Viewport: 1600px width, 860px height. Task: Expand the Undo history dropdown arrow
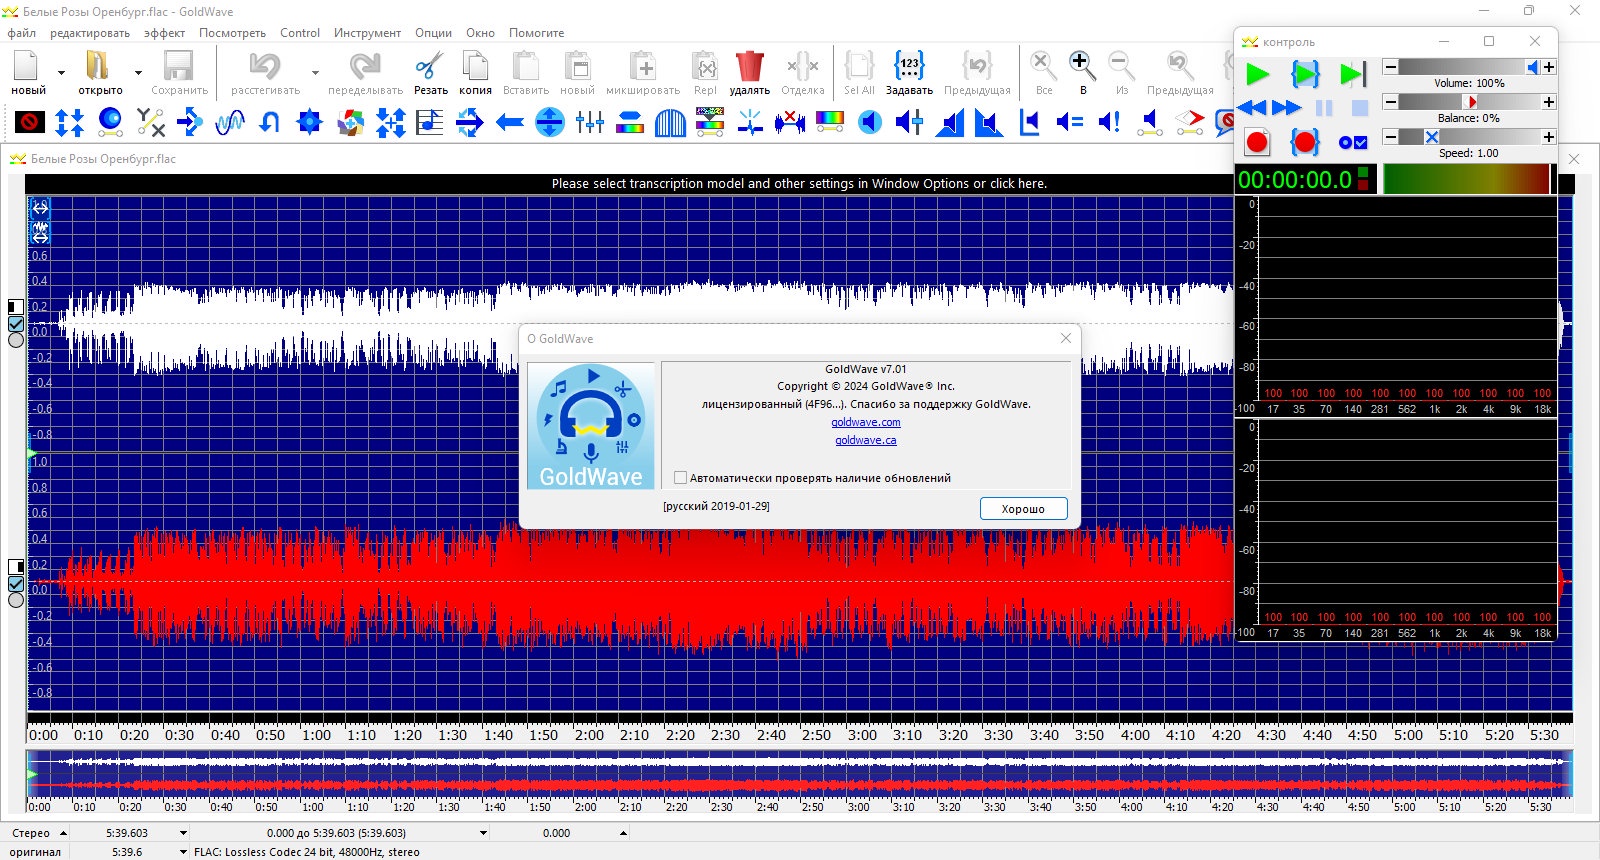[x=315, y=73]
